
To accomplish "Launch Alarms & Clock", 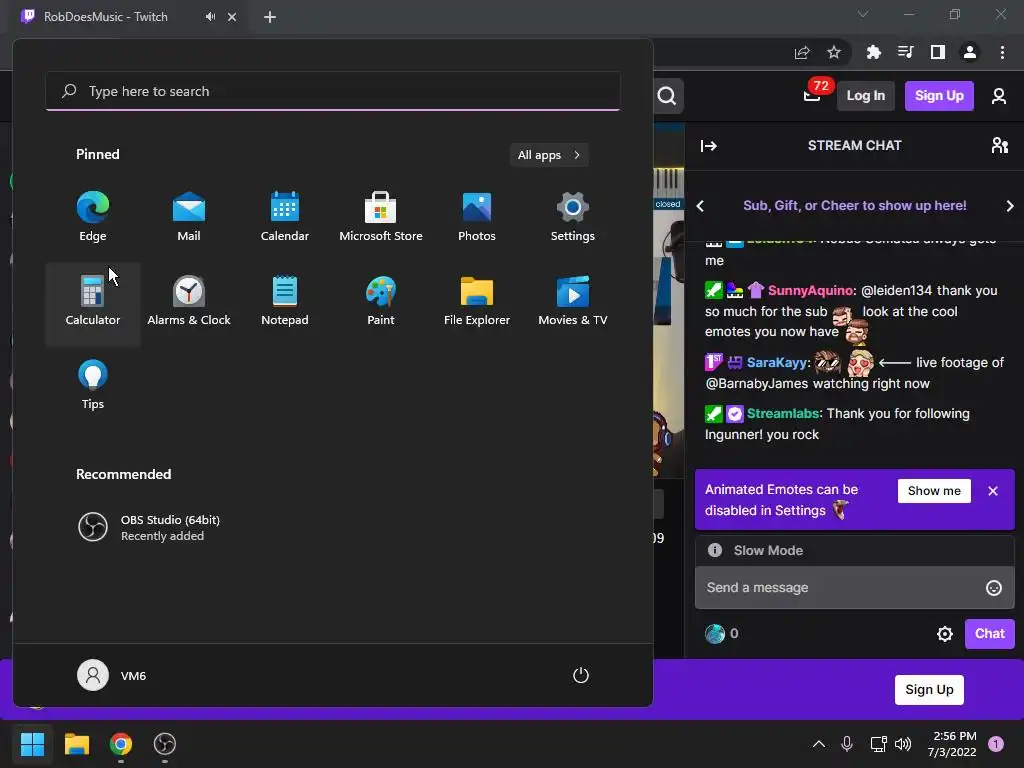I will pyautogui.click(x=189, y=302).
